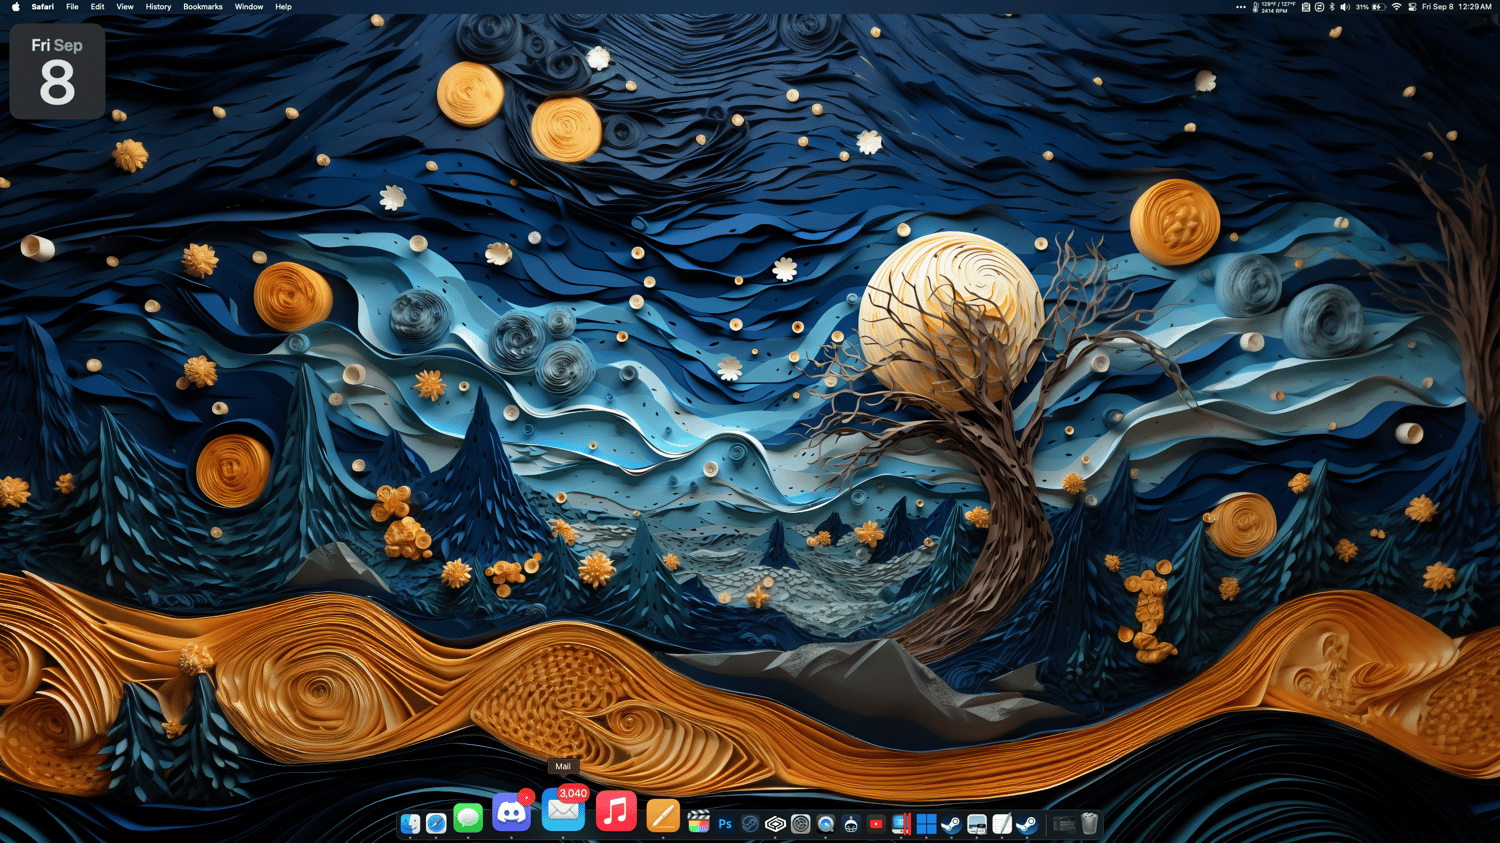The width and height of the screenshot is (1500, 843).
Task: Open Discord from the Dock
Action: pos(512,812)
